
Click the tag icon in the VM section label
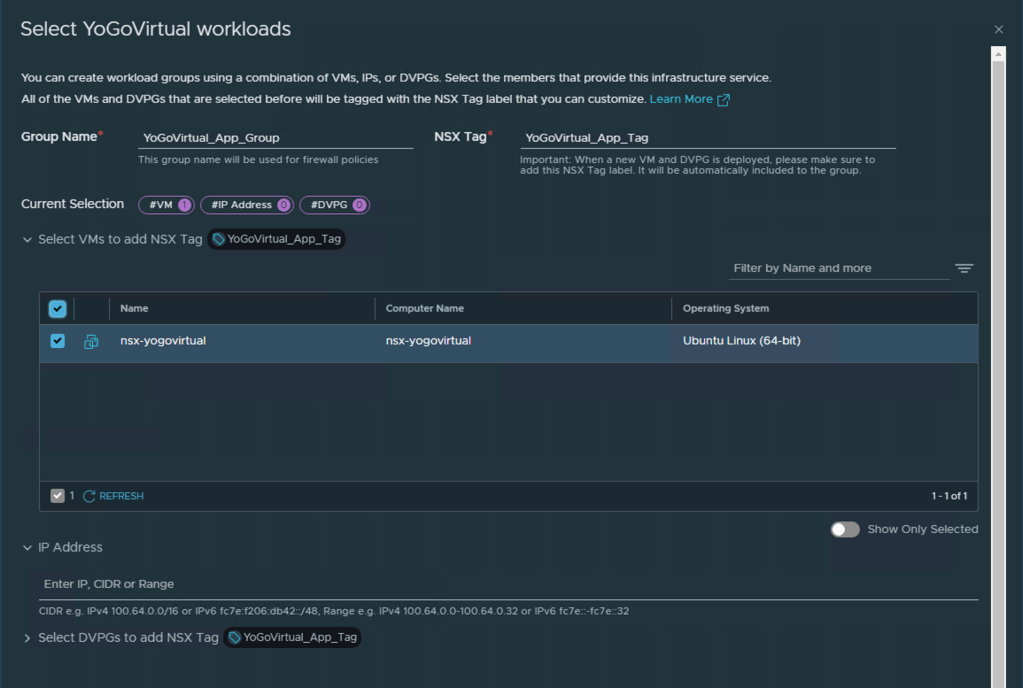[x=218, y=240]
